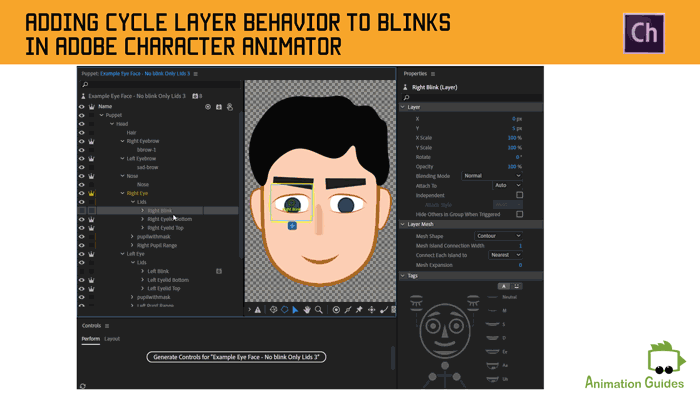Screen dimensions: 700x394
Task: Hide the Hair layer via eye icon
Action: click(x=82, y=133)
